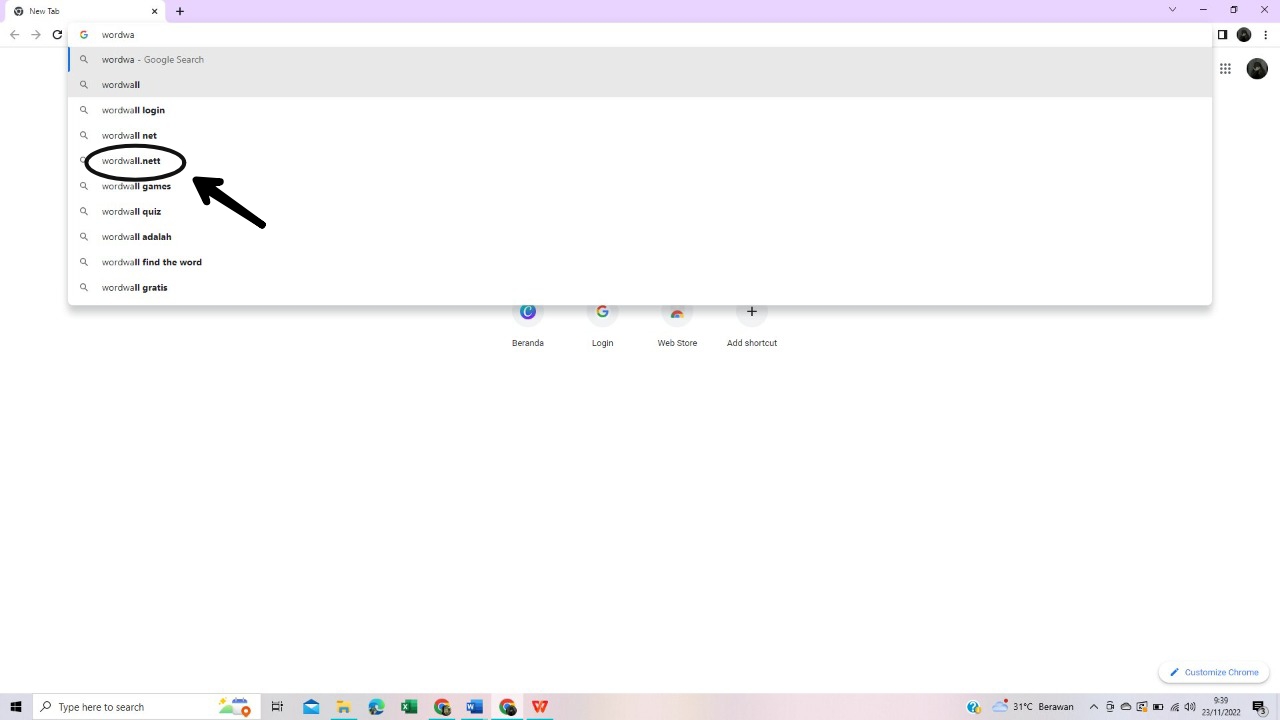The width and height of the screenshot is (1280, 720).
Task: Select the 'wordwall games' suggestion
Action: tap(640, 186)
